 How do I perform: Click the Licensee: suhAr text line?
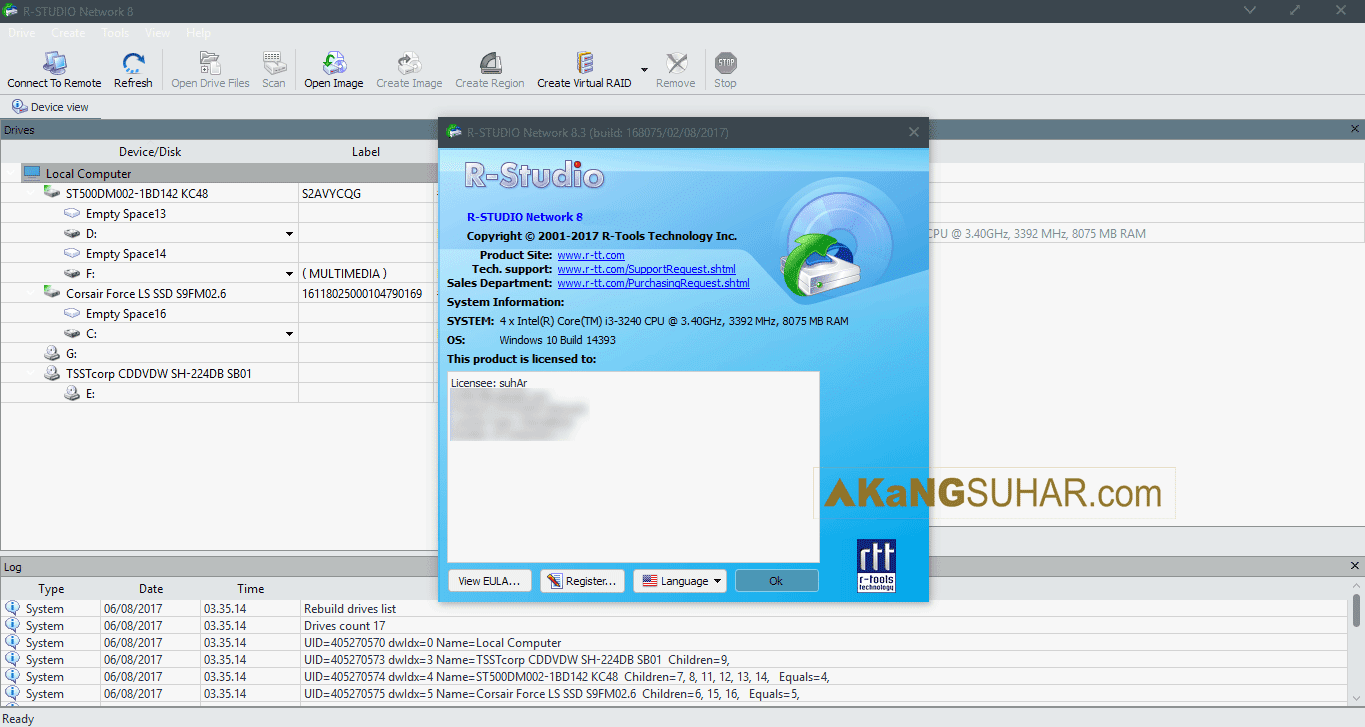[488, 383]
